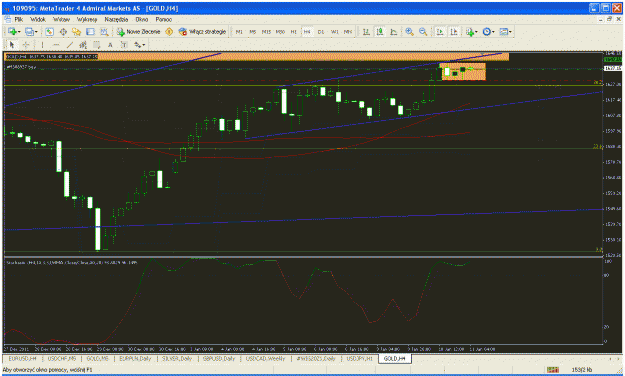This screenshot has height=376, width=625.
Task: Open the Strategy Tester
Action: click(104, 32)
